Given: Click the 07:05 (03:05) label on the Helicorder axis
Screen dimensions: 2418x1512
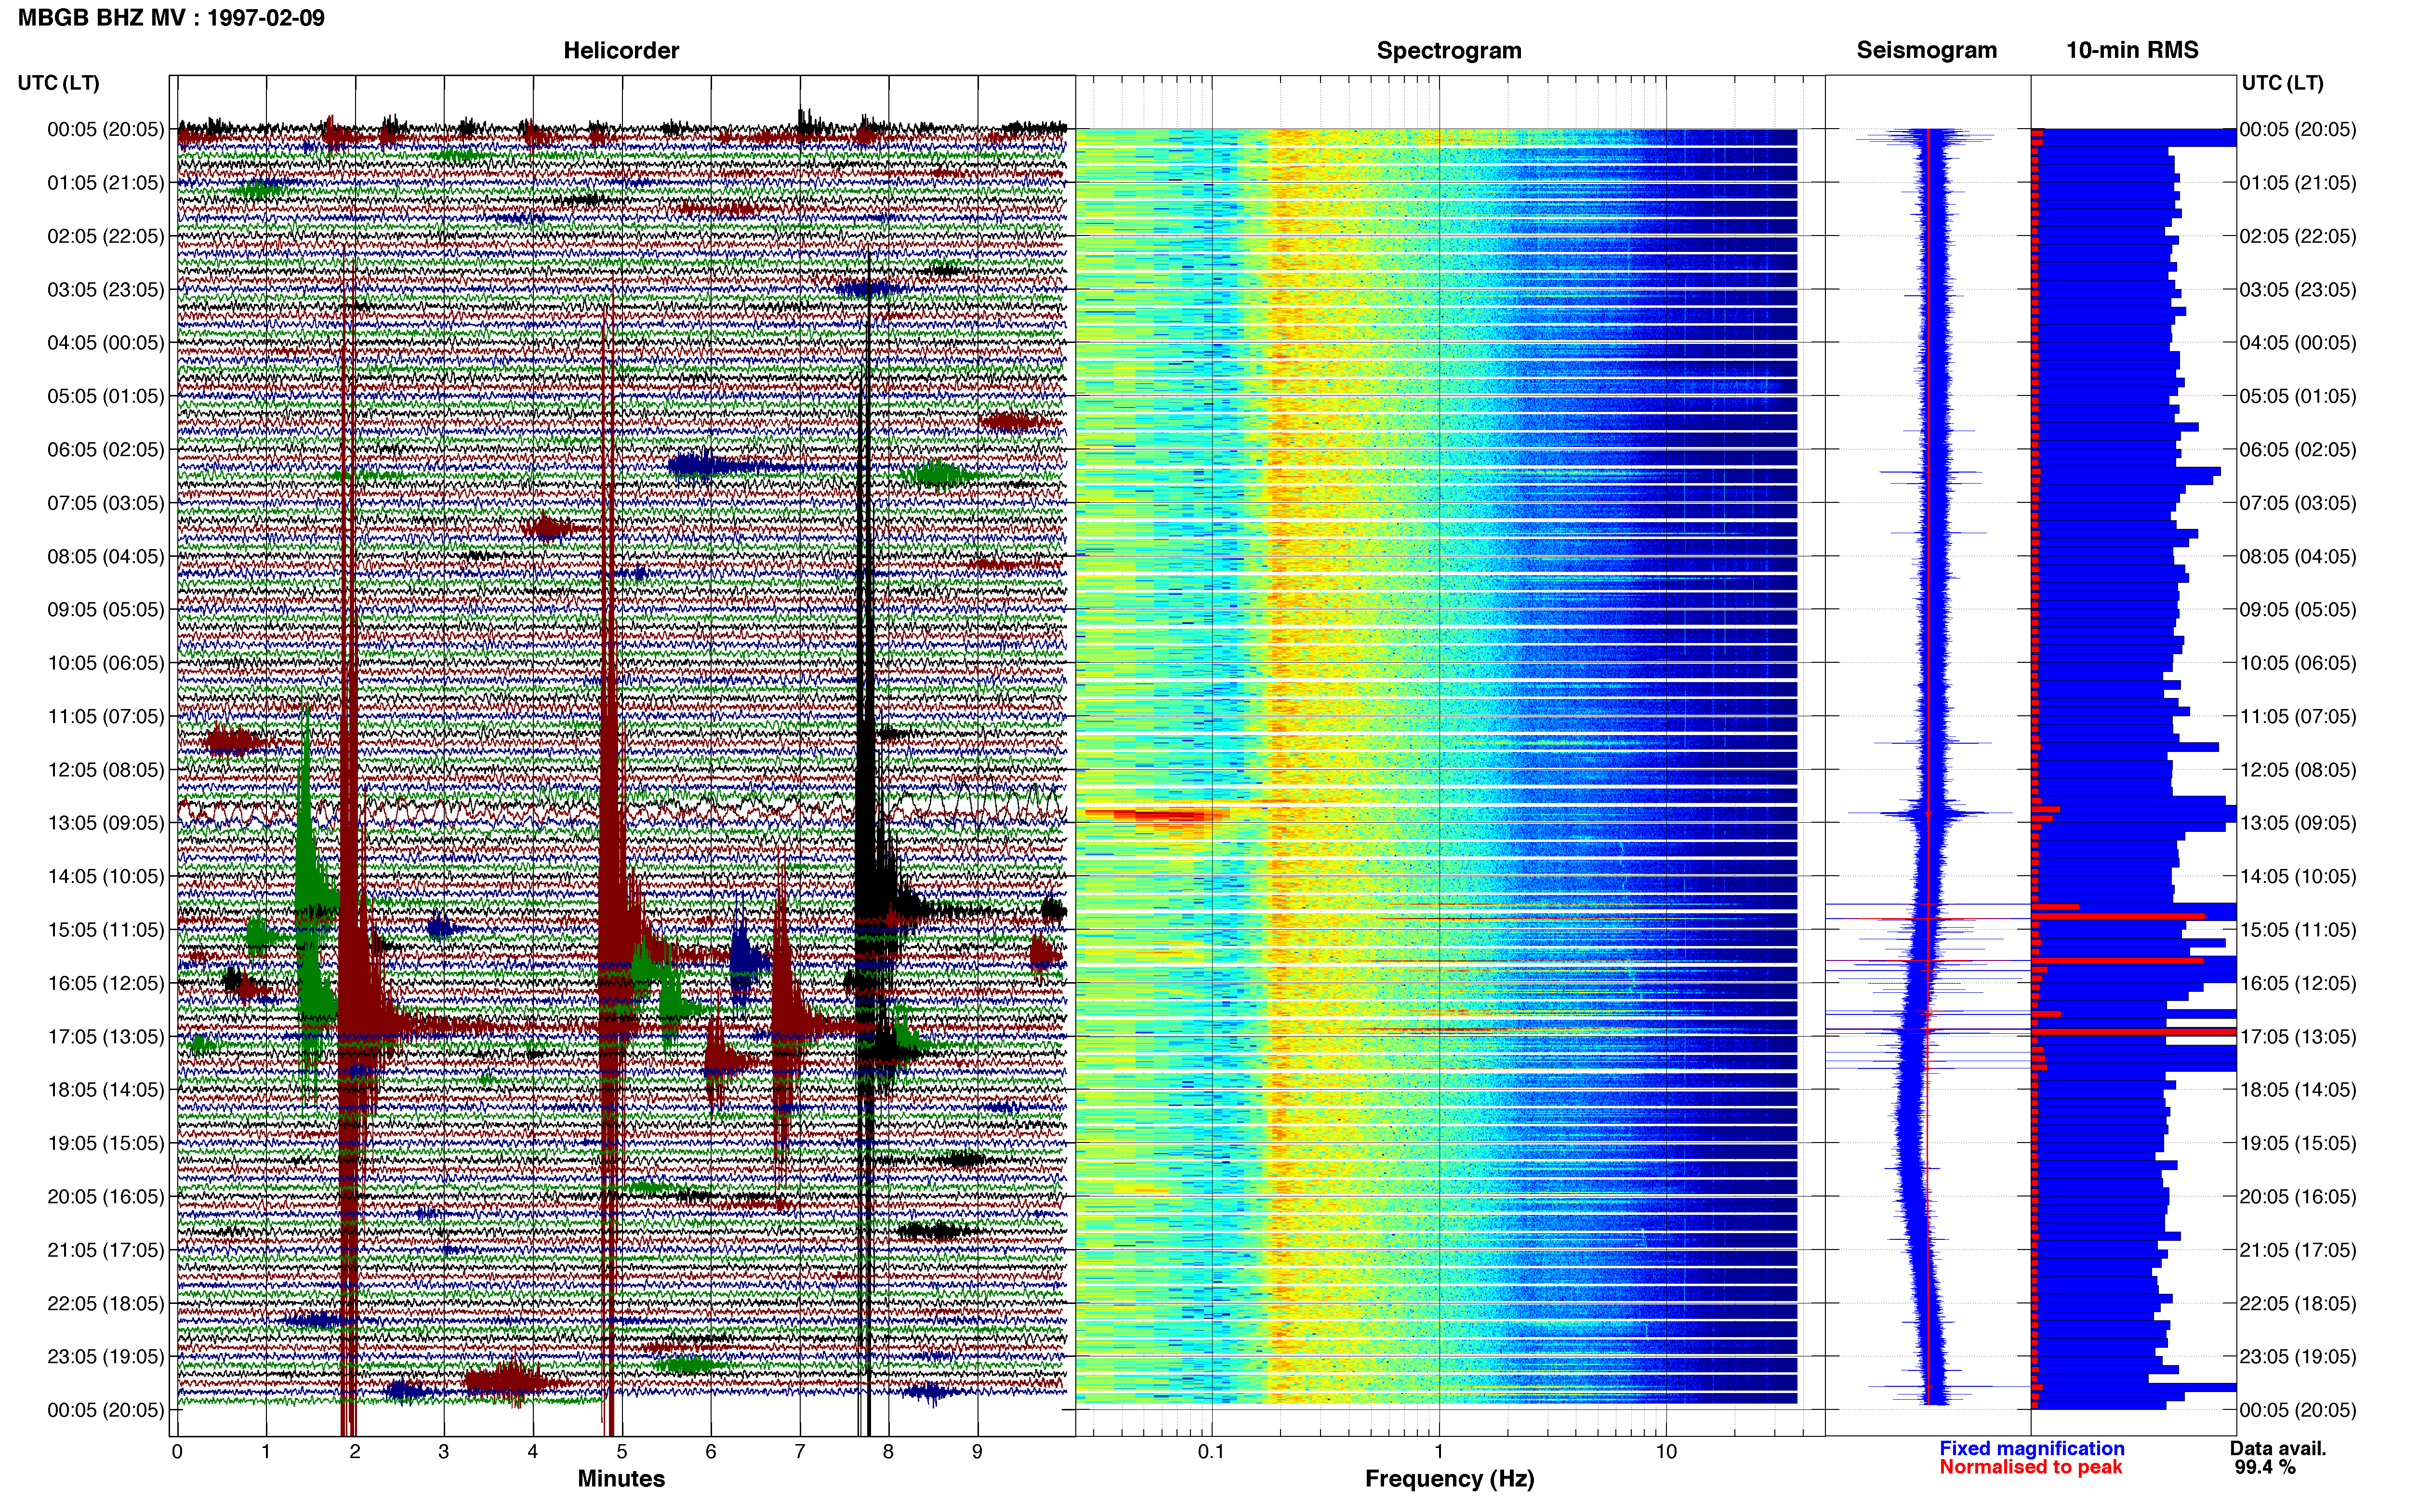Looking at the screenshot, I should (x=105, y=503).
